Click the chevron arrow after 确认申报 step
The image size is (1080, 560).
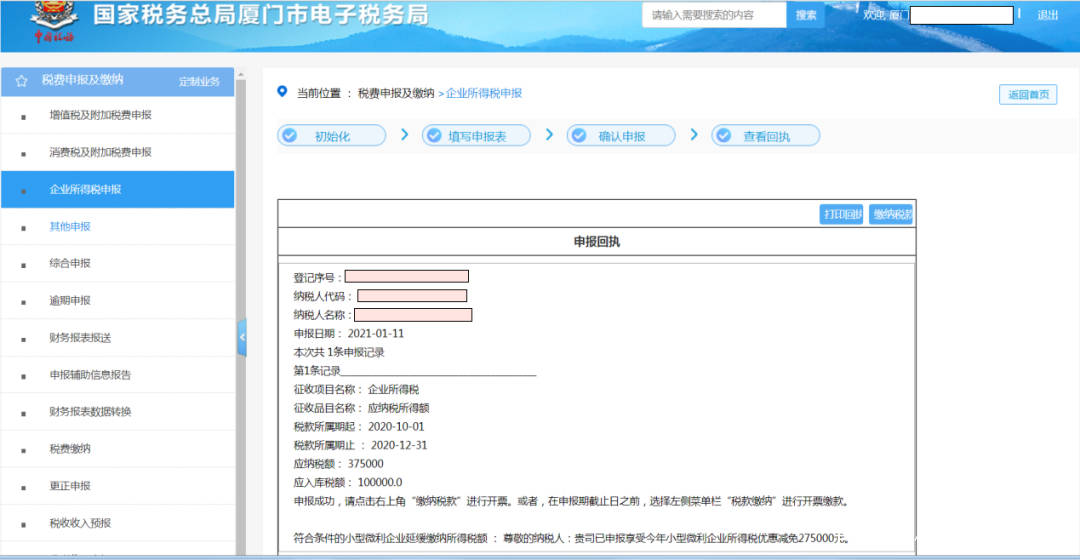694,135
